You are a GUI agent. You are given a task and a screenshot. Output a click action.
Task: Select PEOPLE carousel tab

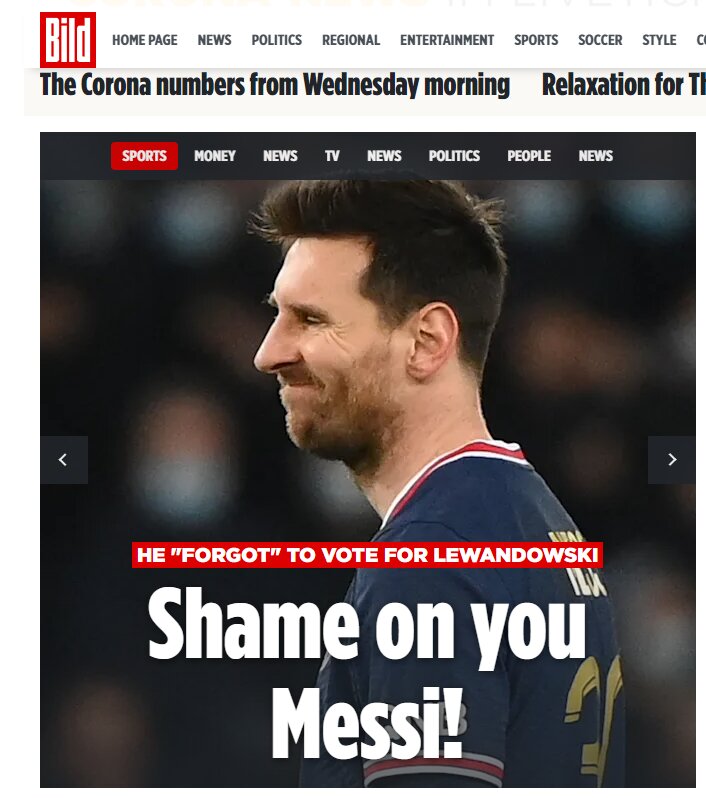tap(529, 156)
